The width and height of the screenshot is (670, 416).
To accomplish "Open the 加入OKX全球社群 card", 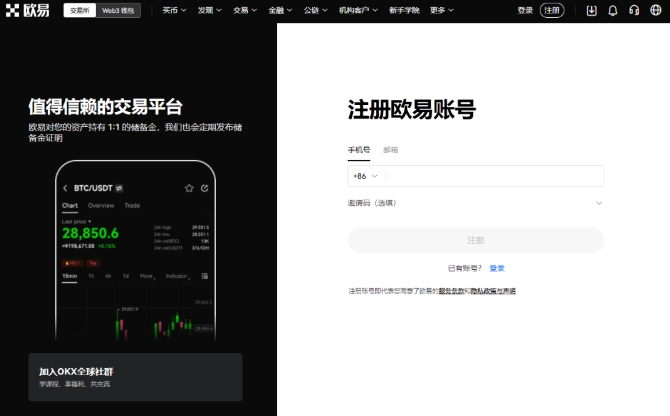I will [135, 377].
